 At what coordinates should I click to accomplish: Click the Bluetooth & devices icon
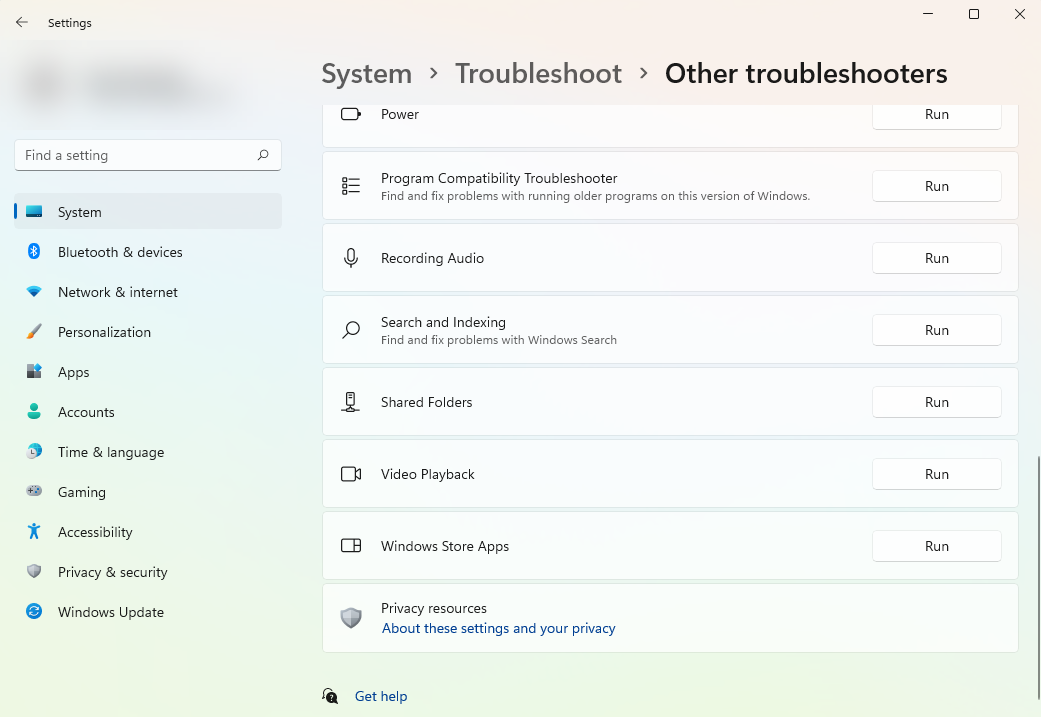point(34,252)
